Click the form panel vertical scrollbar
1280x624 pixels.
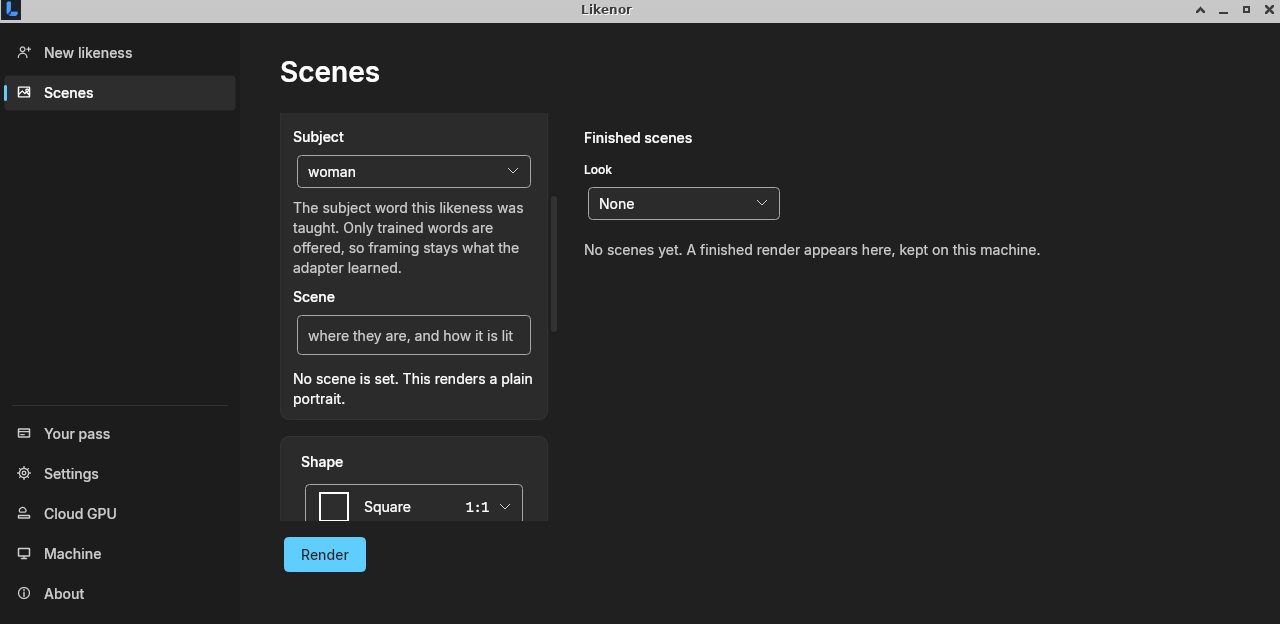555,265
